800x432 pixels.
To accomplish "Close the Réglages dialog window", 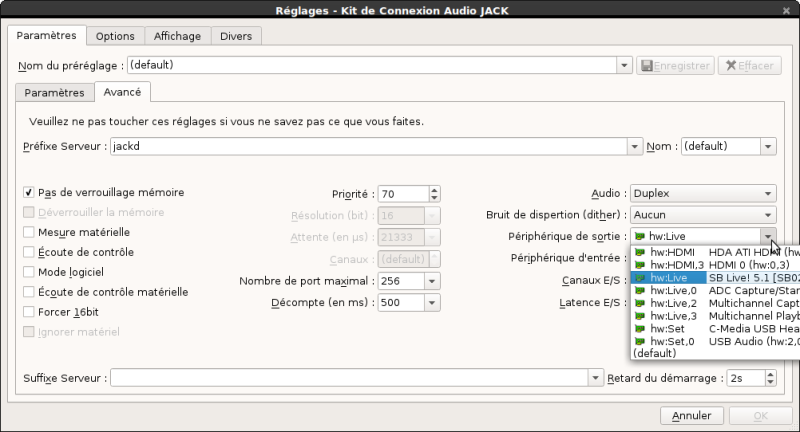I will [786, 10].
